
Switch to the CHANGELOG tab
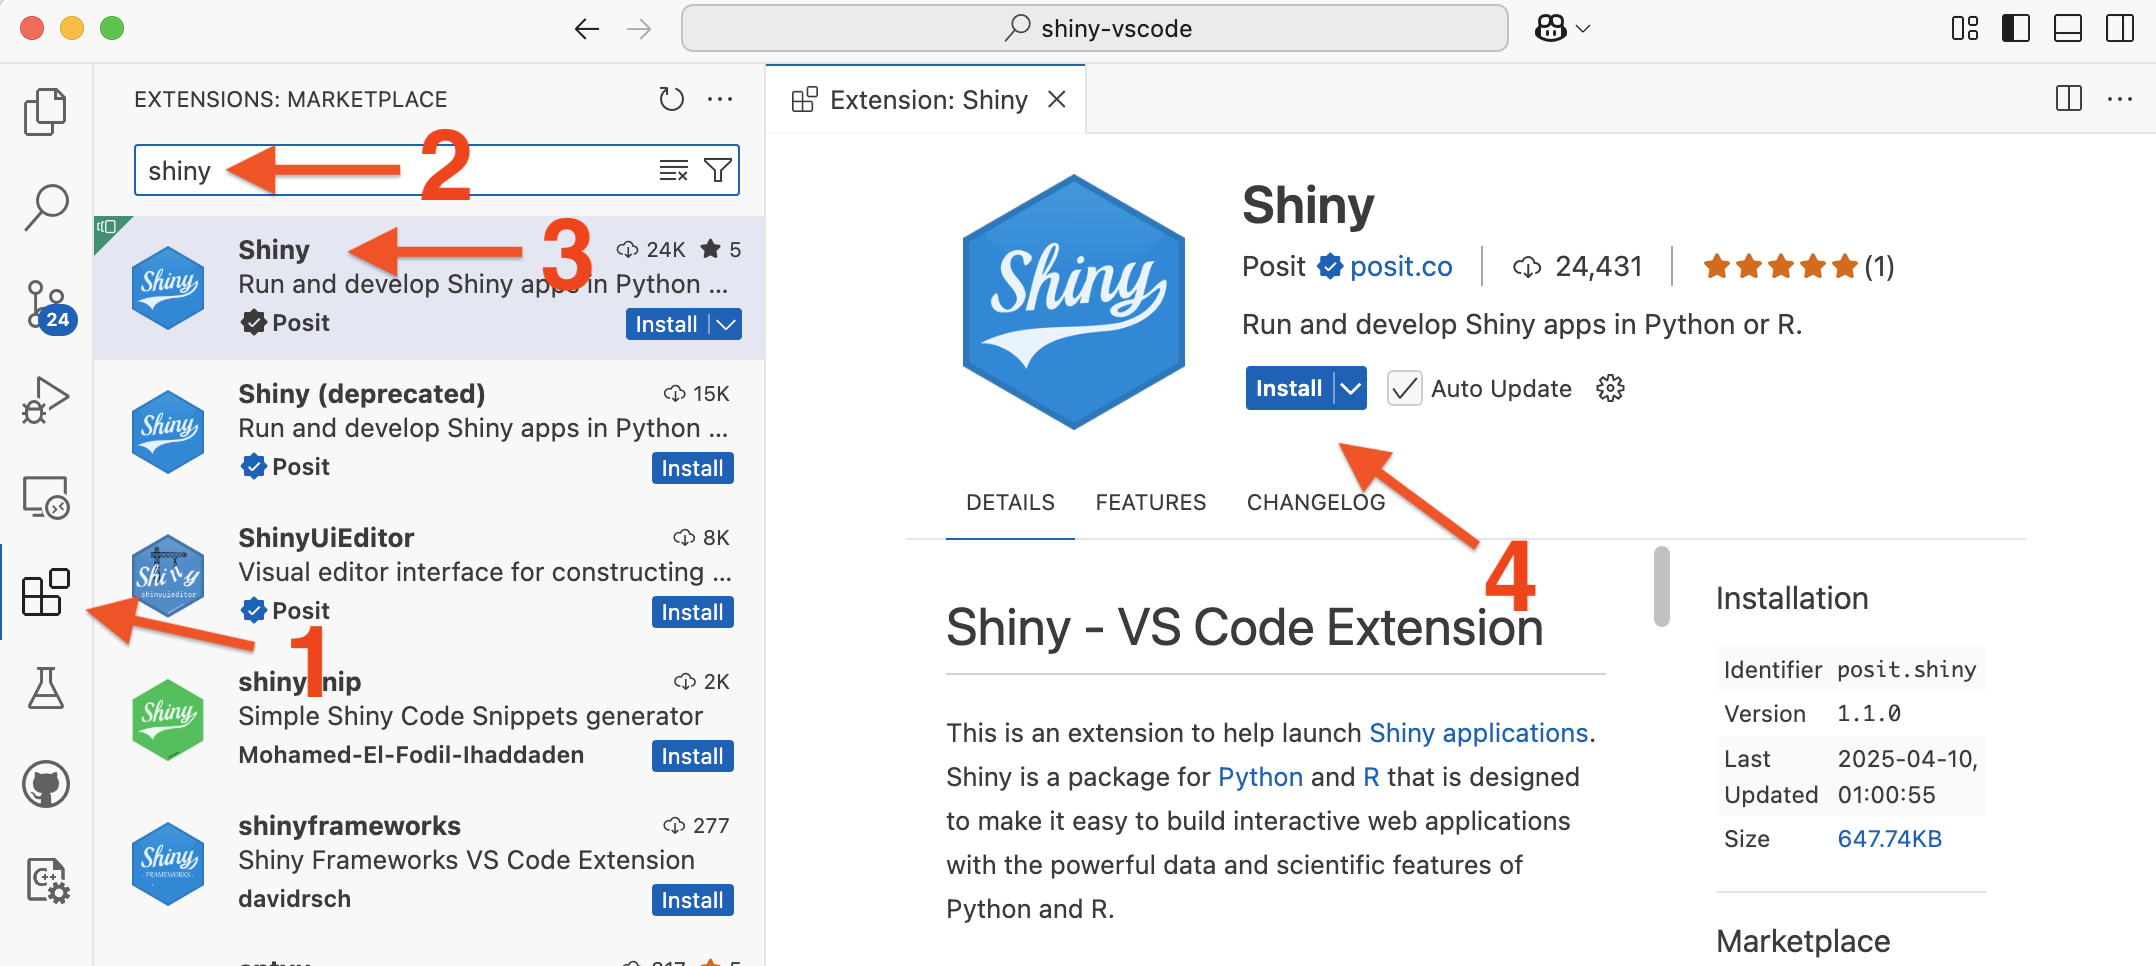[x=1315, y=502]
